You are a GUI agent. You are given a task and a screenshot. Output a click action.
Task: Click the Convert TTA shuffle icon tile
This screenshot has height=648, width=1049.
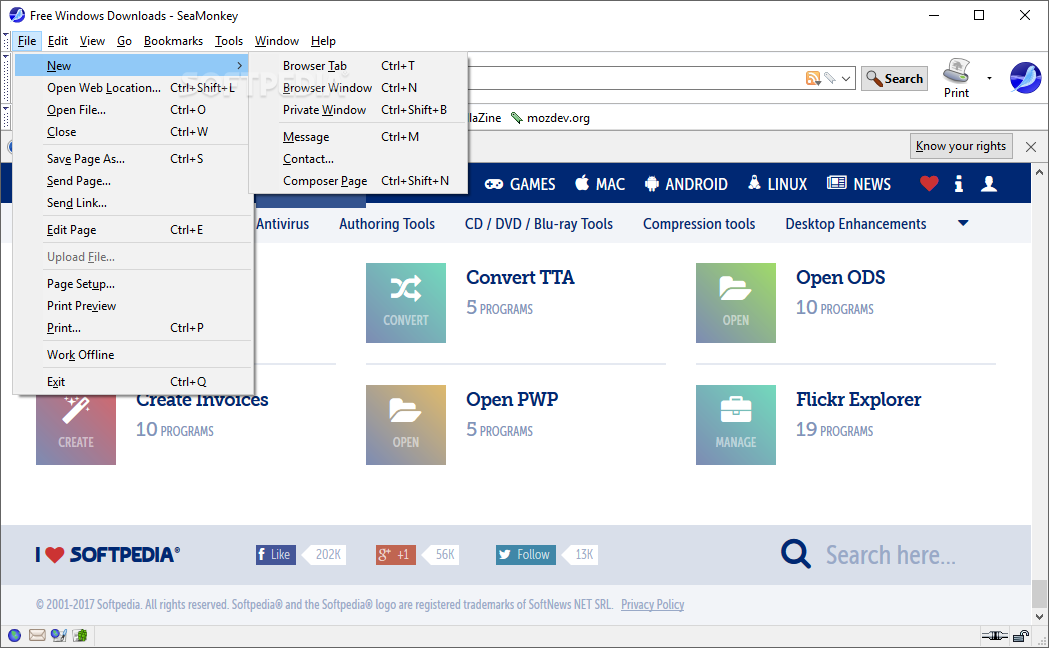coord(405,303)
